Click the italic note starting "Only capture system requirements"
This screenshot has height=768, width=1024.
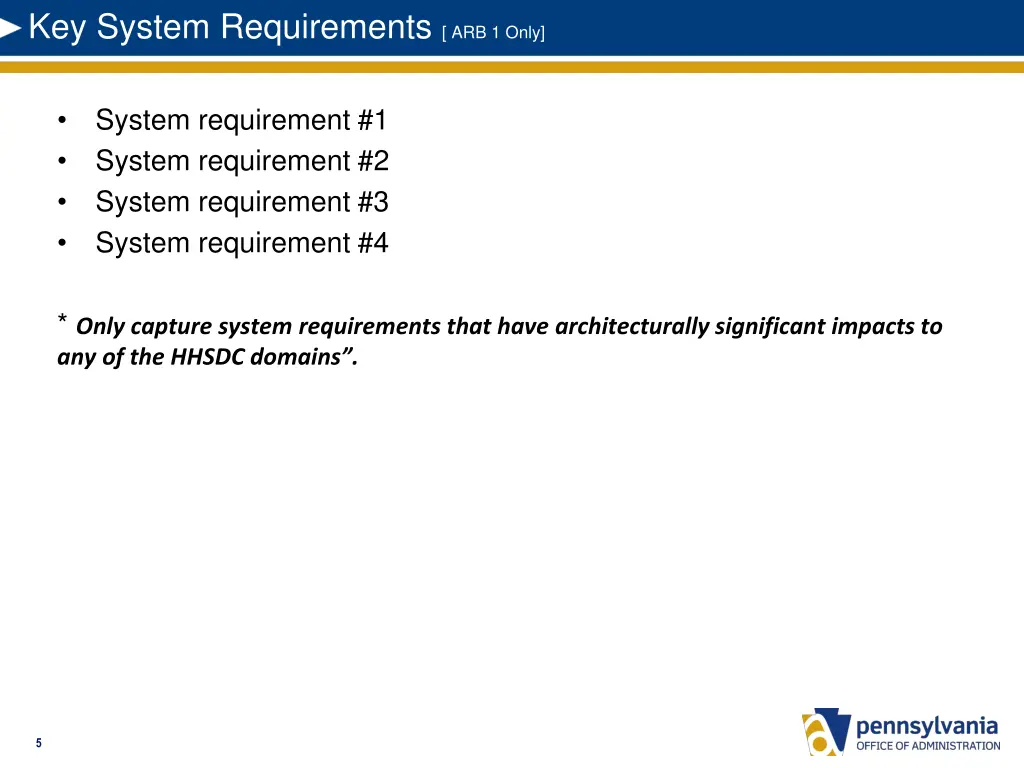click(500, 341)
